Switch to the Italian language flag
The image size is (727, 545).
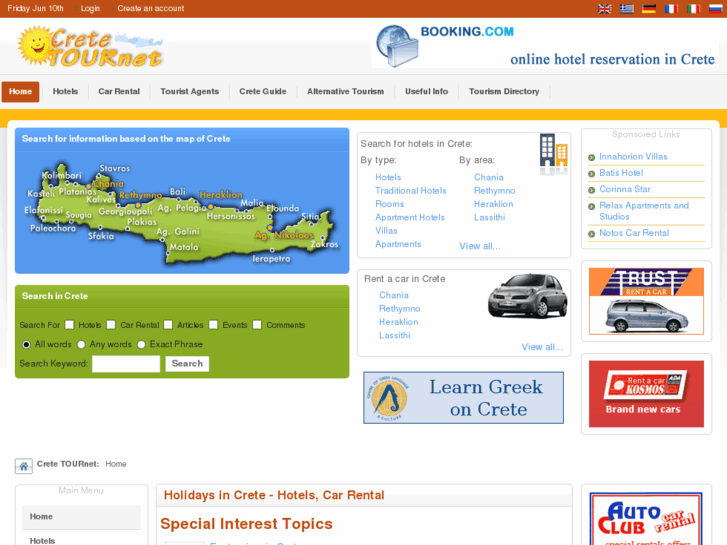693,8
